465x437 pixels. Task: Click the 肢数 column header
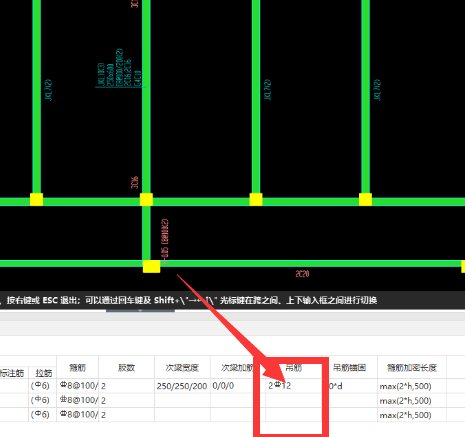point(126,367)
